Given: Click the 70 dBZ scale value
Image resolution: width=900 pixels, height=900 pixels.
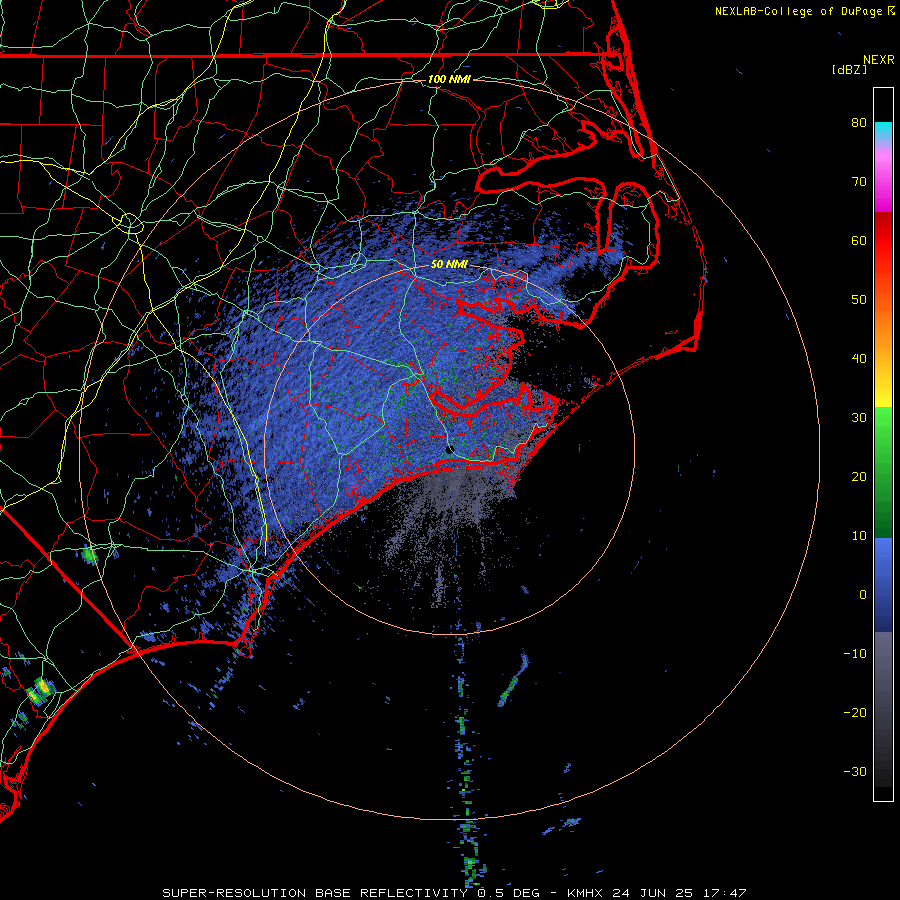Looking at the screenshot, I should point(859,181).
